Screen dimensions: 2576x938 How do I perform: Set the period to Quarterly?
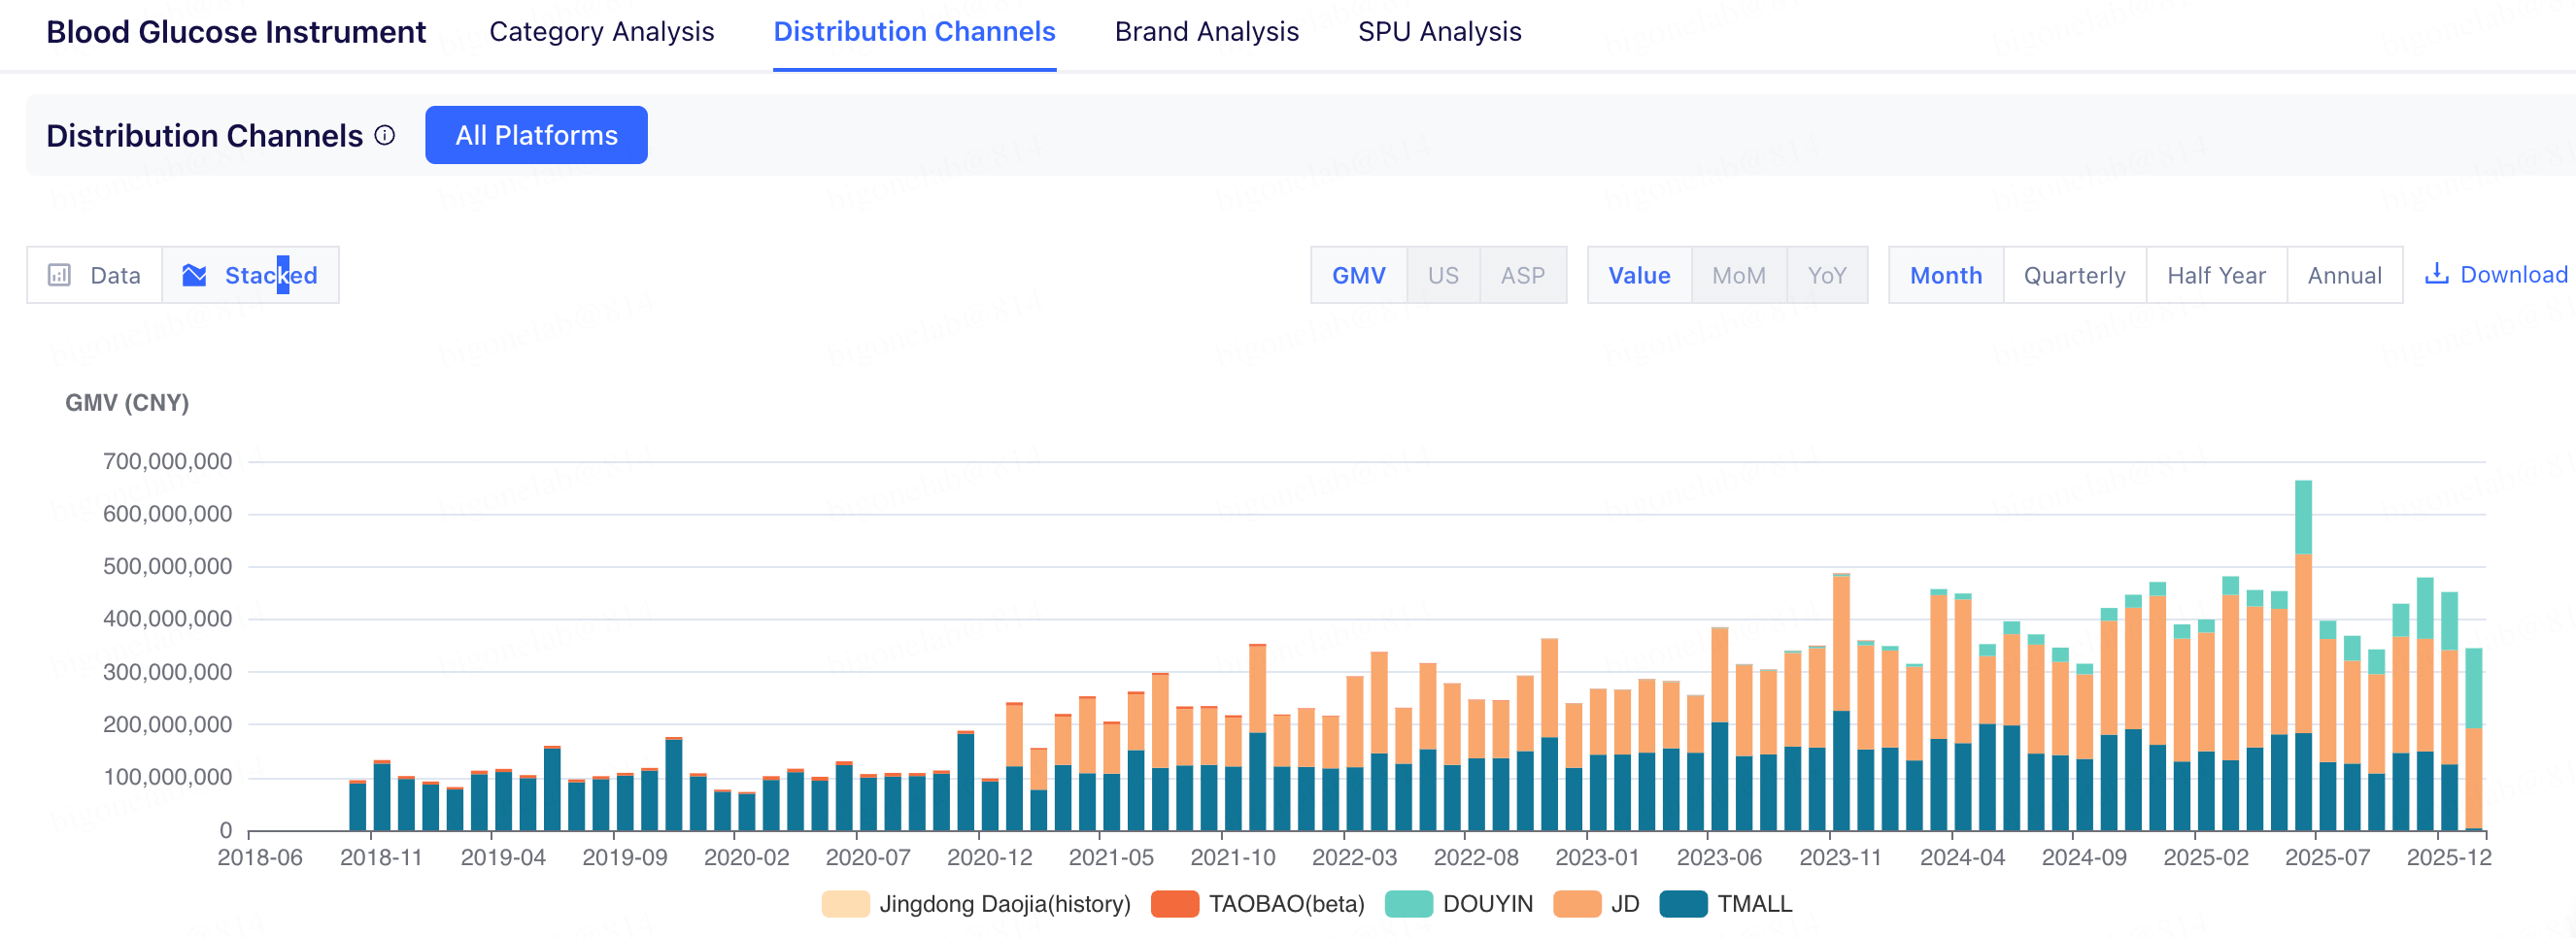tap(2075, 275)
